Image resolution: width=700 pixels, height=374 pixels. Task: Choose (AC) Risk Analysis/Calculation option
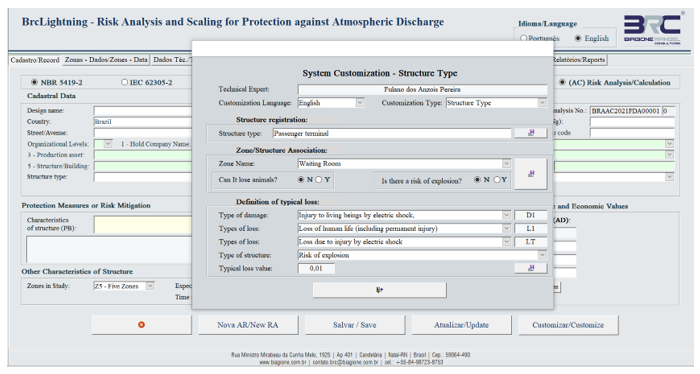click(562, 82)
